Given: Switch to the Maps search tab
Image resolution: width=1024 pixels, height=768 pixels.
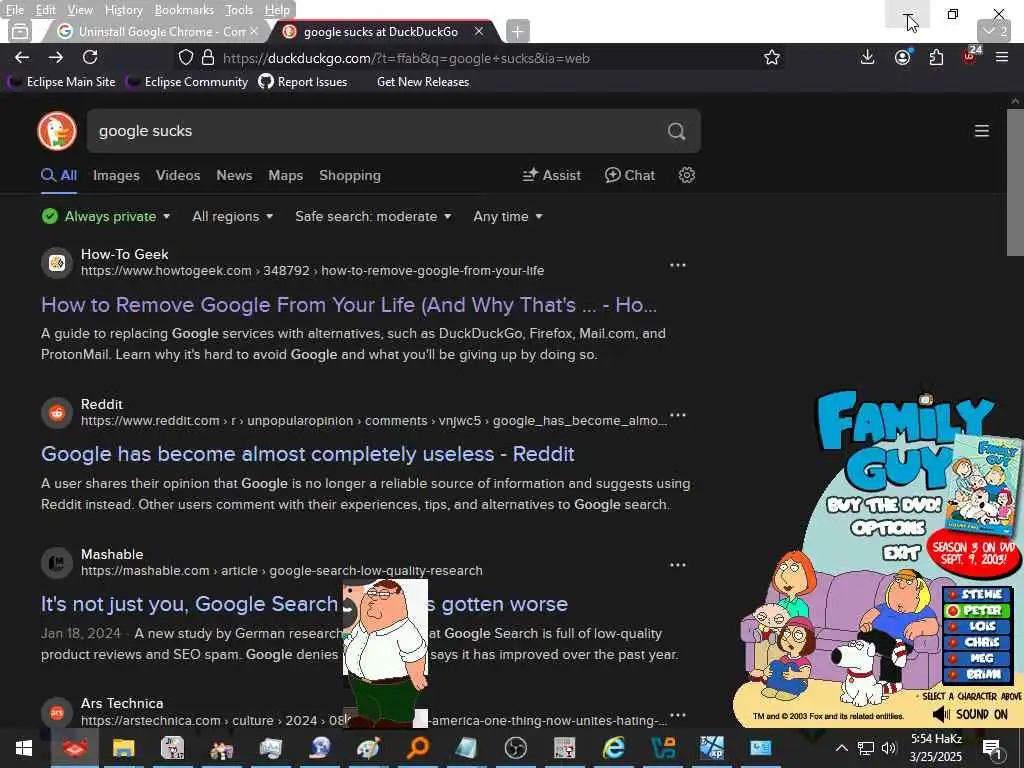Looking at the screenshot, I should tap(285, 175).
